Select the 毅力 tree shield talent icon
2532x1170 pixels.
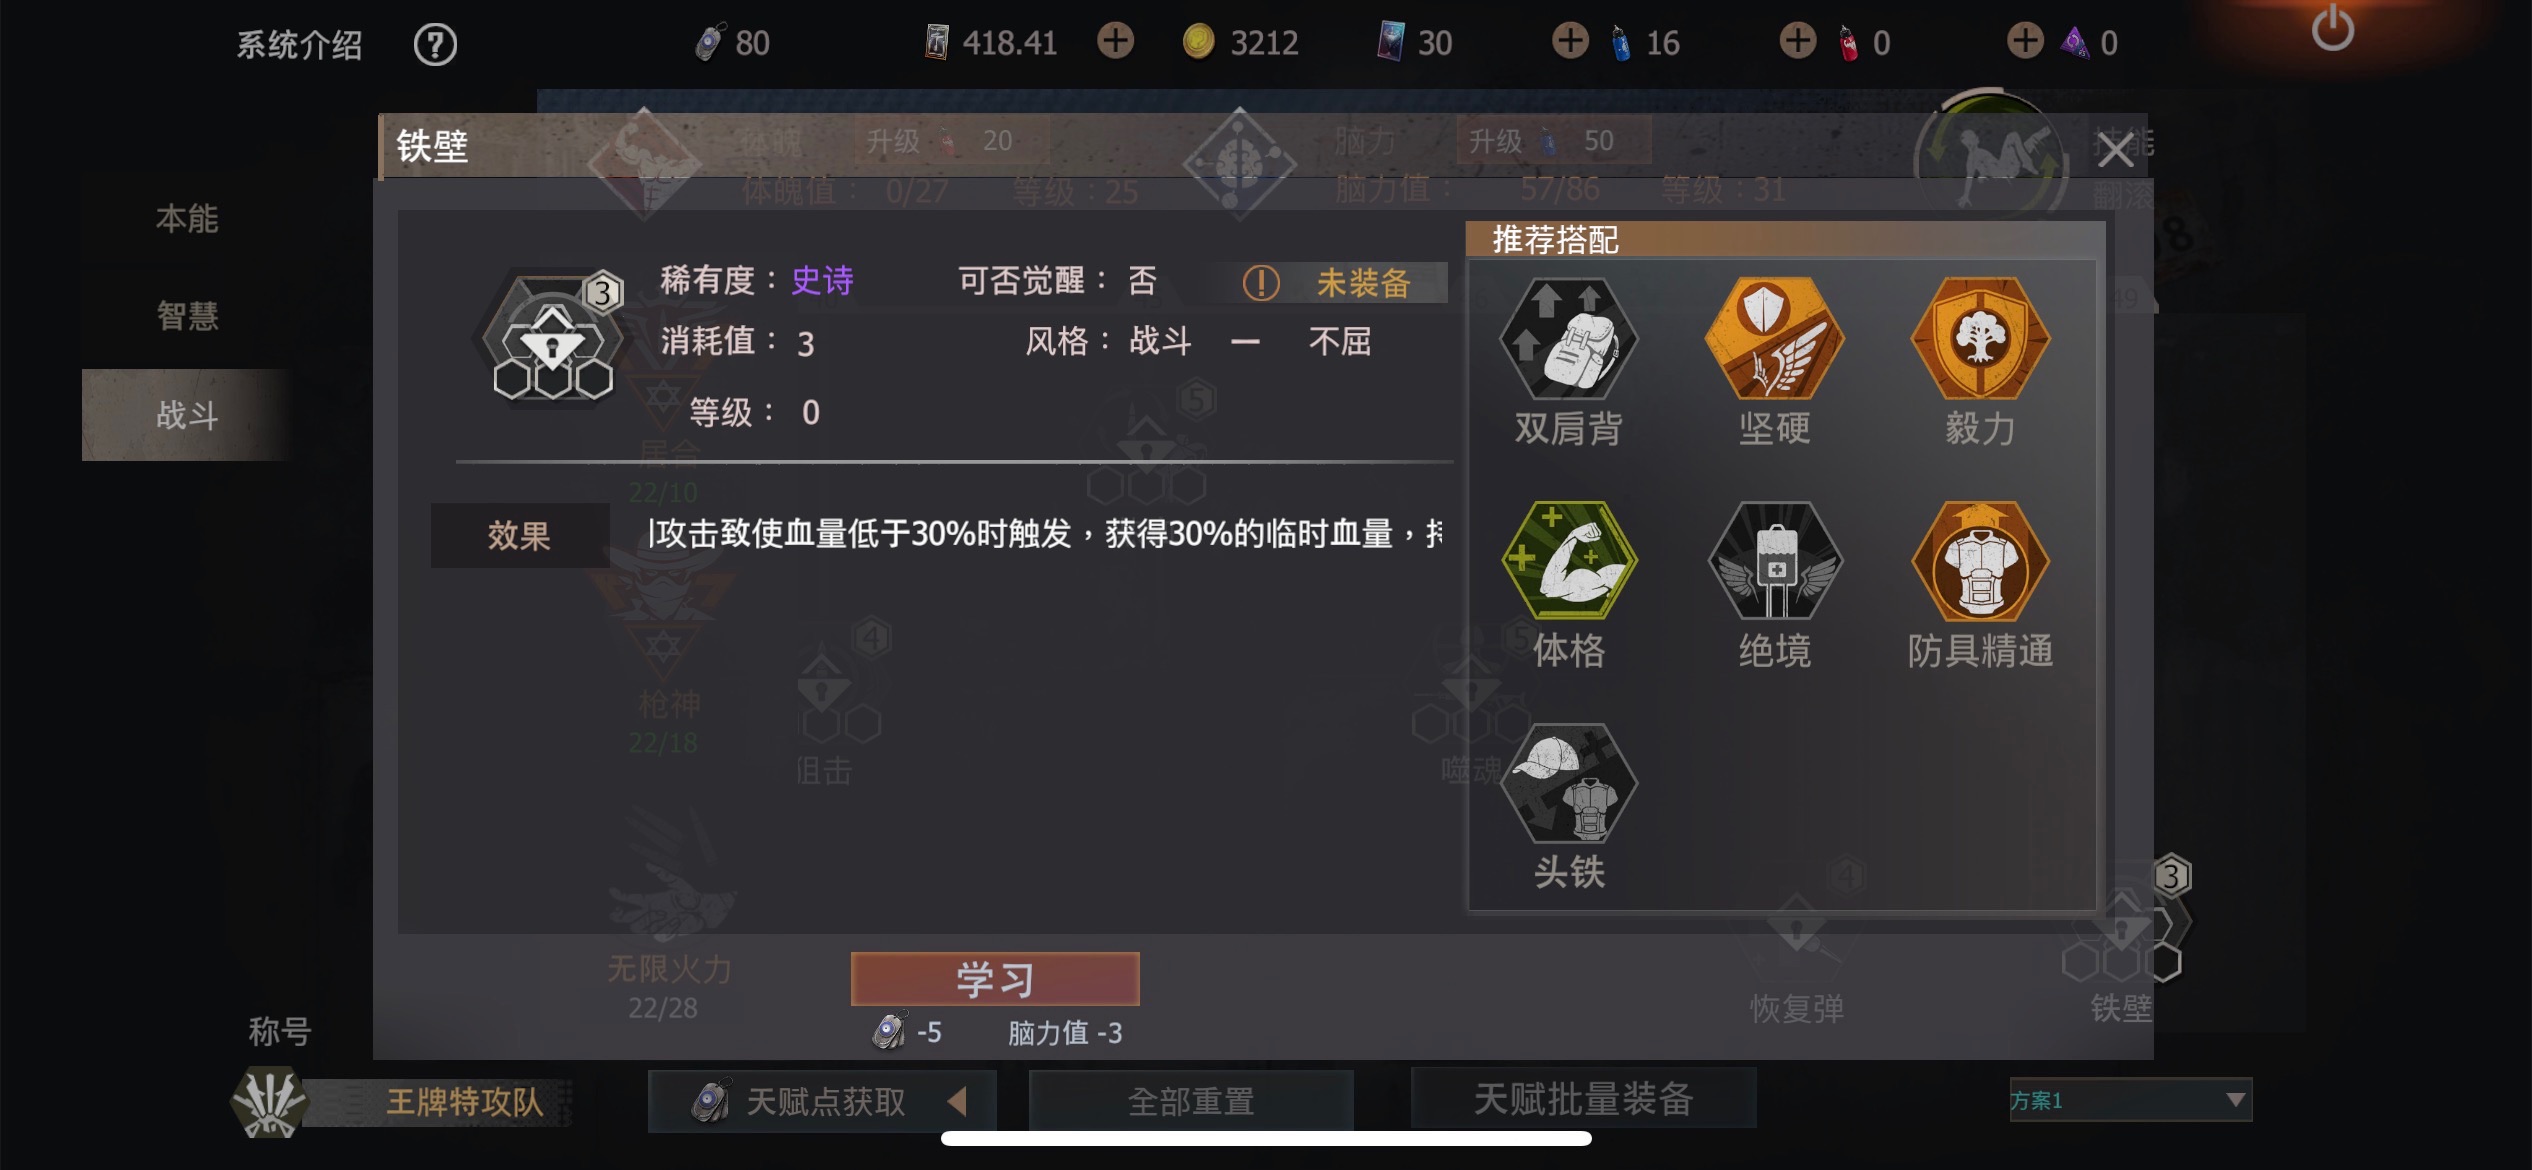pyautogui.click(x=1980, y=340)
